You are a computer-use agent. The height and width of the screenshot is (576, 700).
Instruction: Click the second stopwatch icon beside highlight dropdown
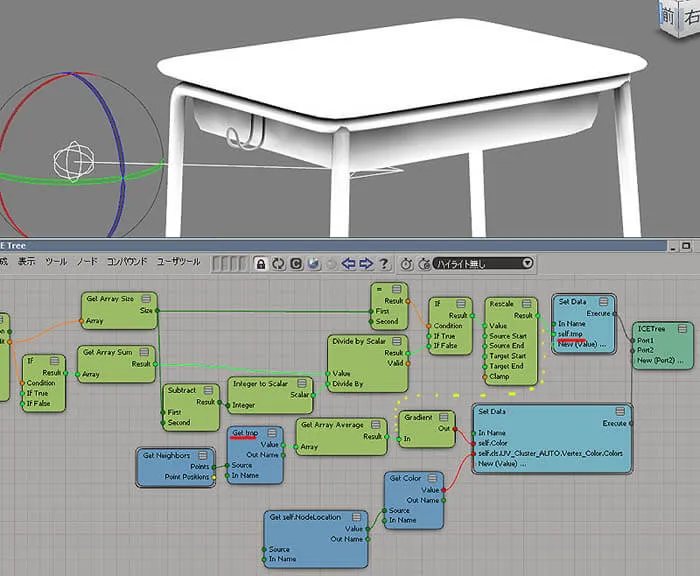[424, 264]
